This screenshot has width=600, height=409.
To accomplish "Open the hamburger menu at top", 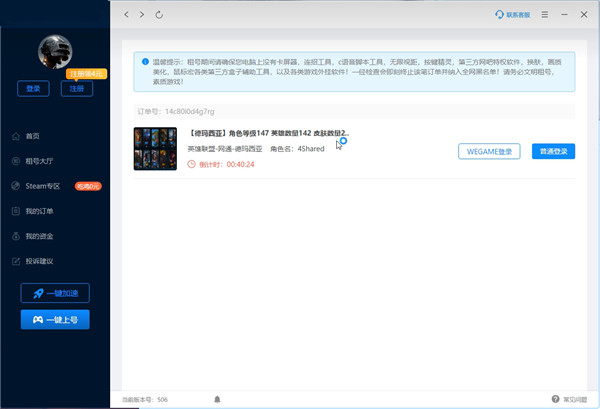I will 545,15.
